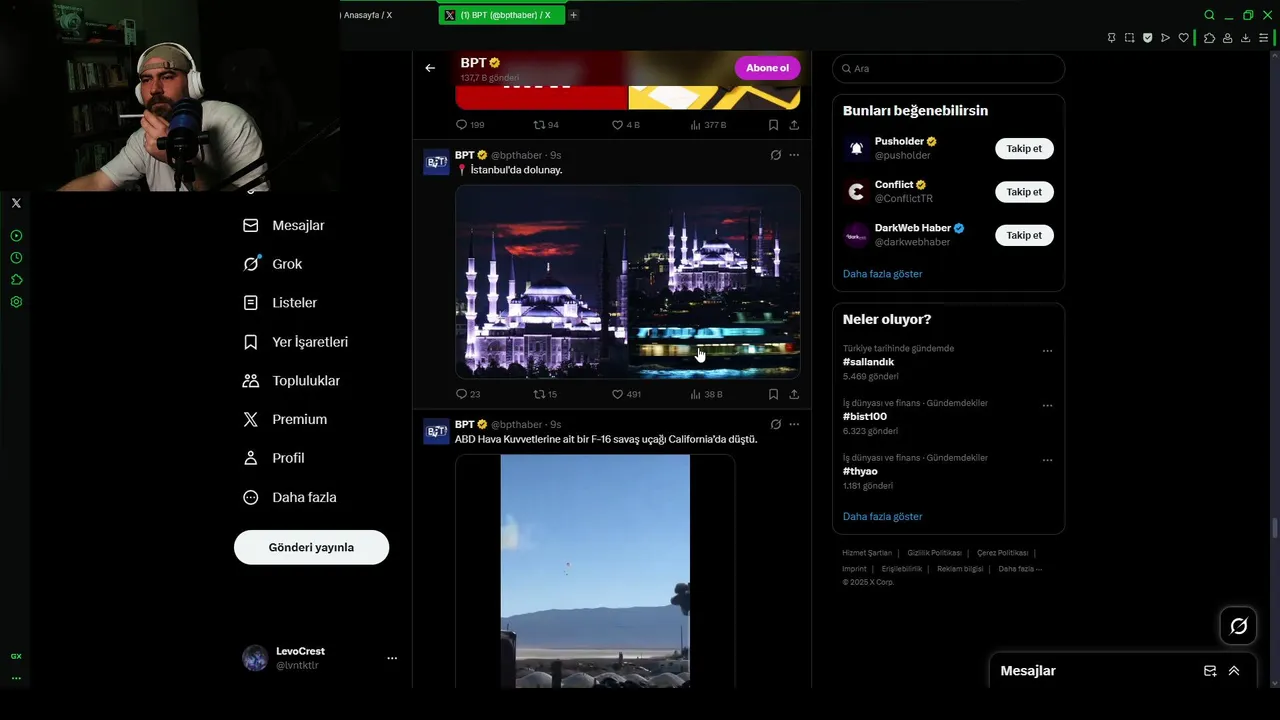Open the extensions cube in browser toolbar
Viewport: 1280px width, 720px height.
click(1209, 38)
